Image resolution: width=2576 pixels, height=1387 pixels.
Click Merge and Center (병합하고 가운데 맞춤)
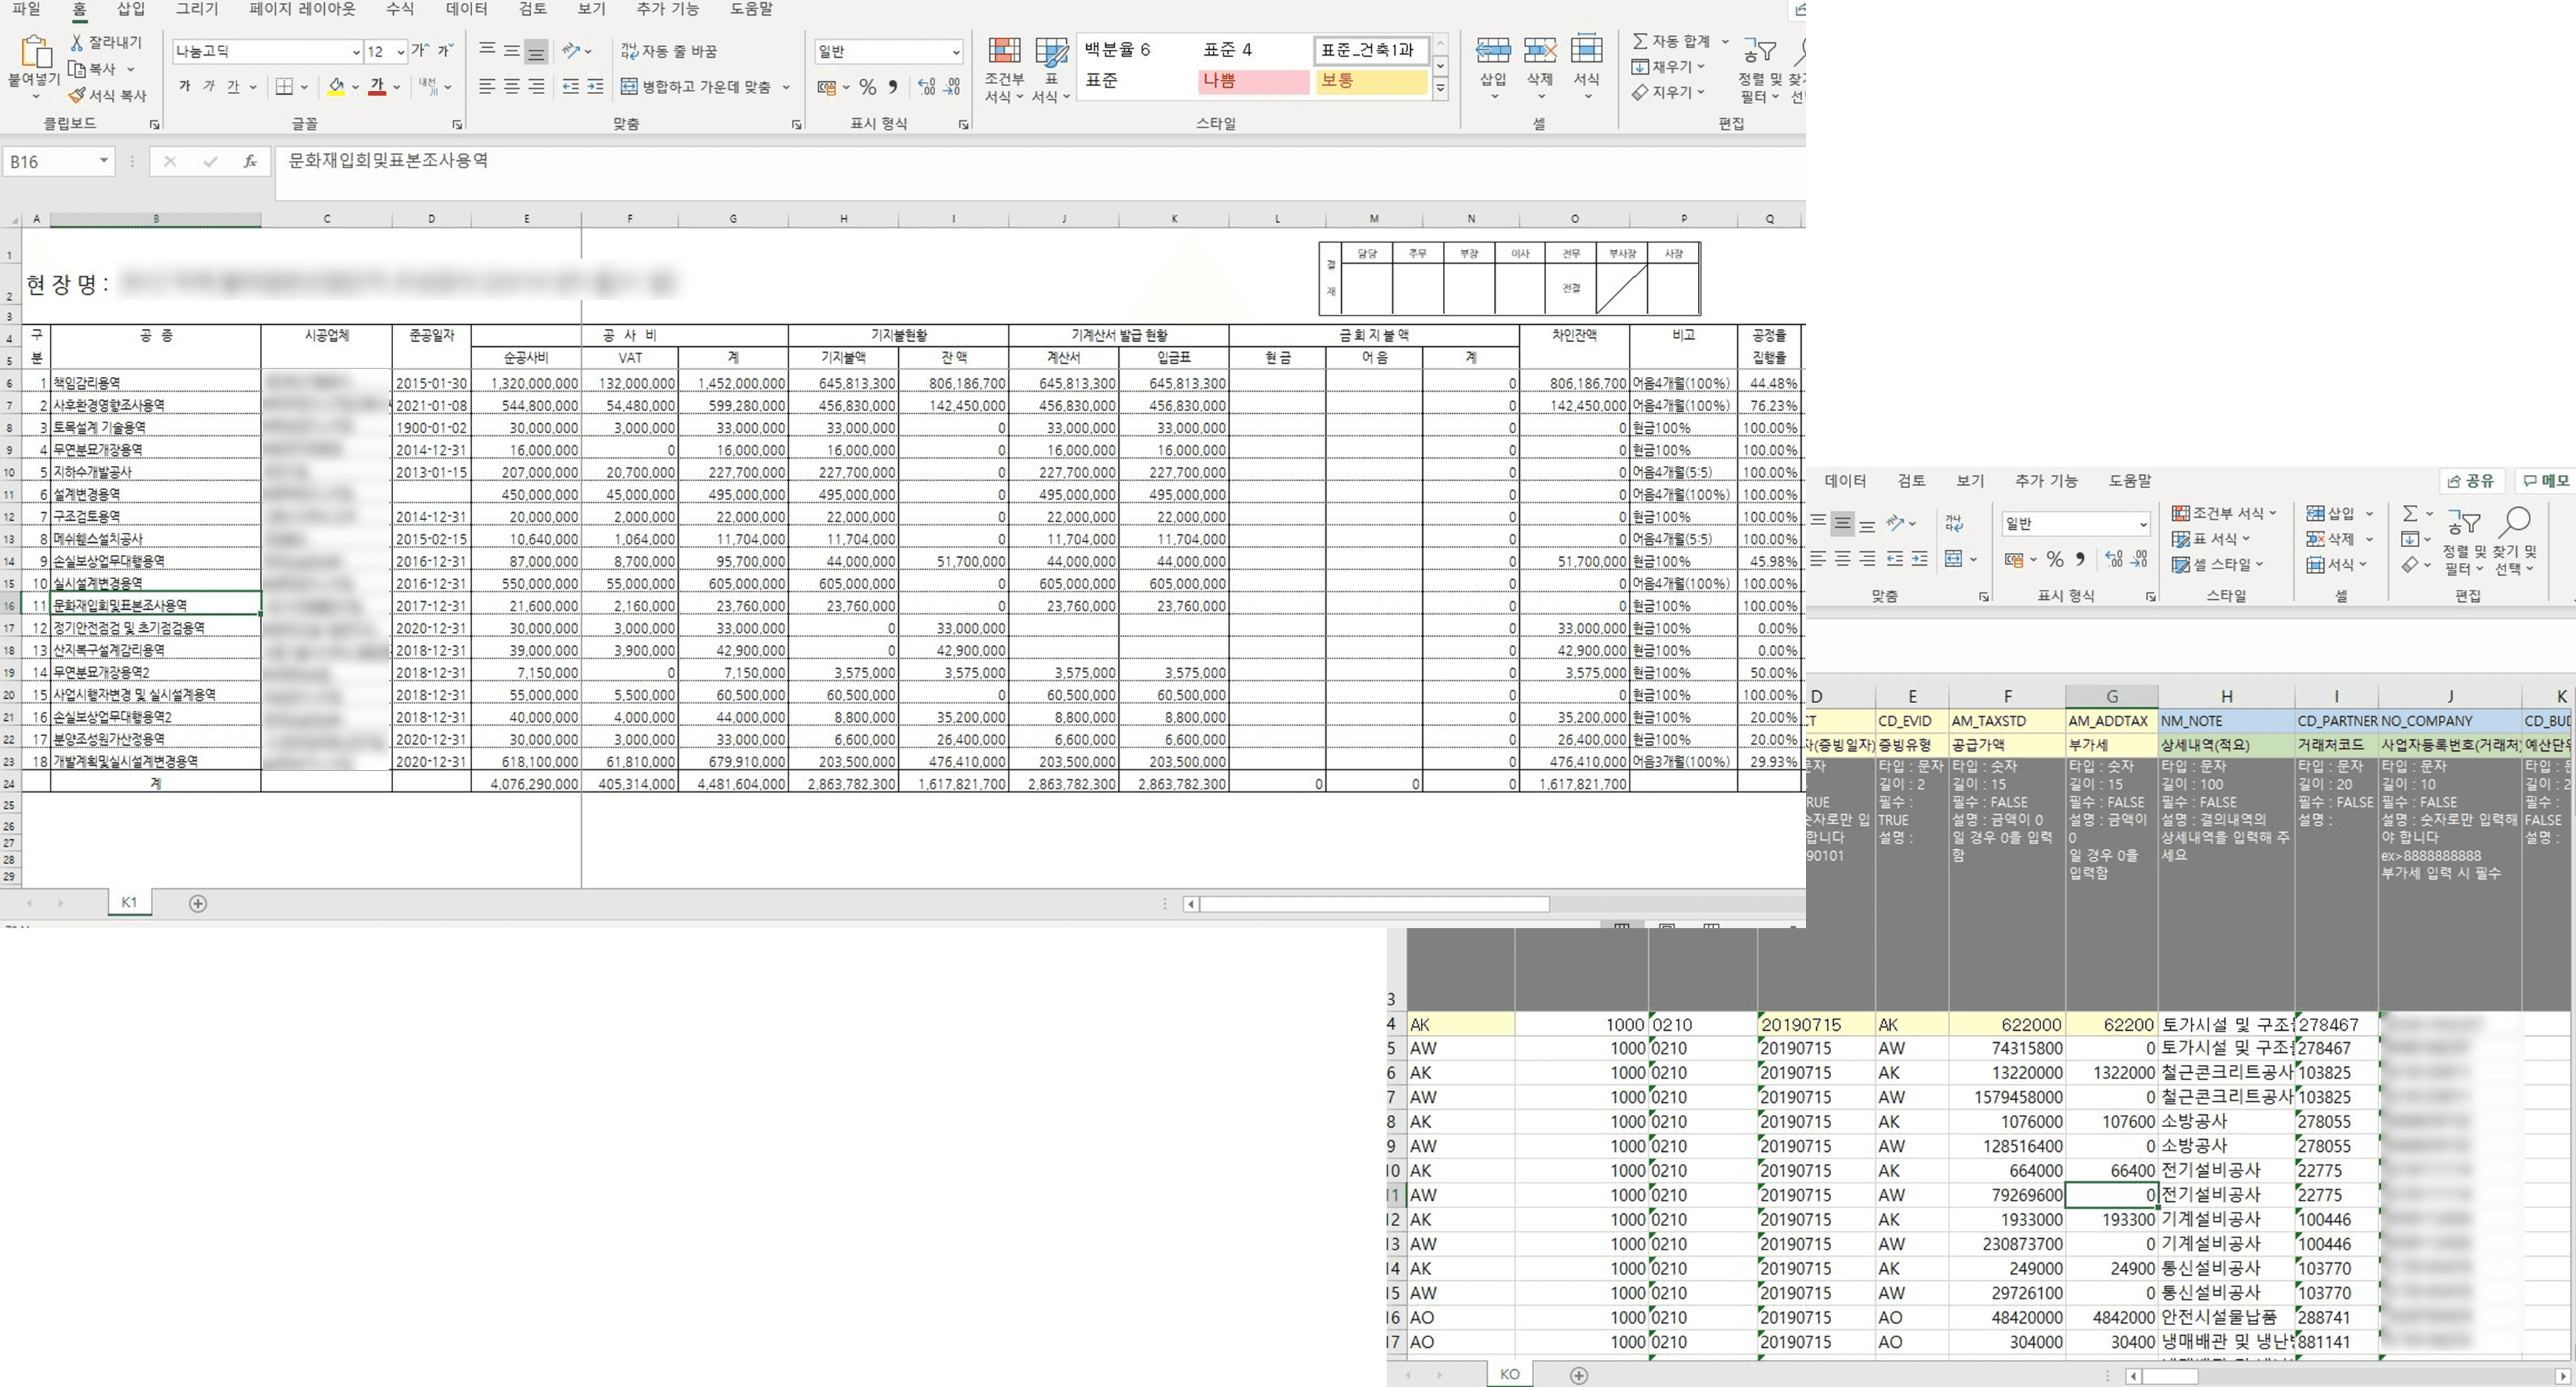pos(698,87)
